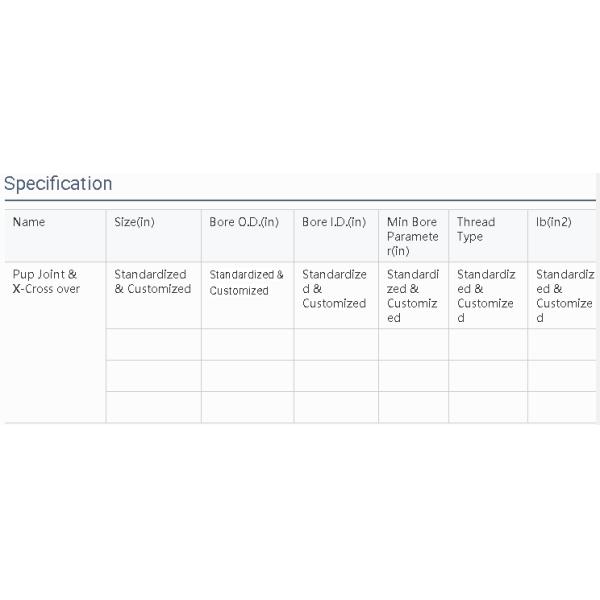Click Standardized & Customized under Bore O.D.(in)
600x600 pixels.
point(246,282)
